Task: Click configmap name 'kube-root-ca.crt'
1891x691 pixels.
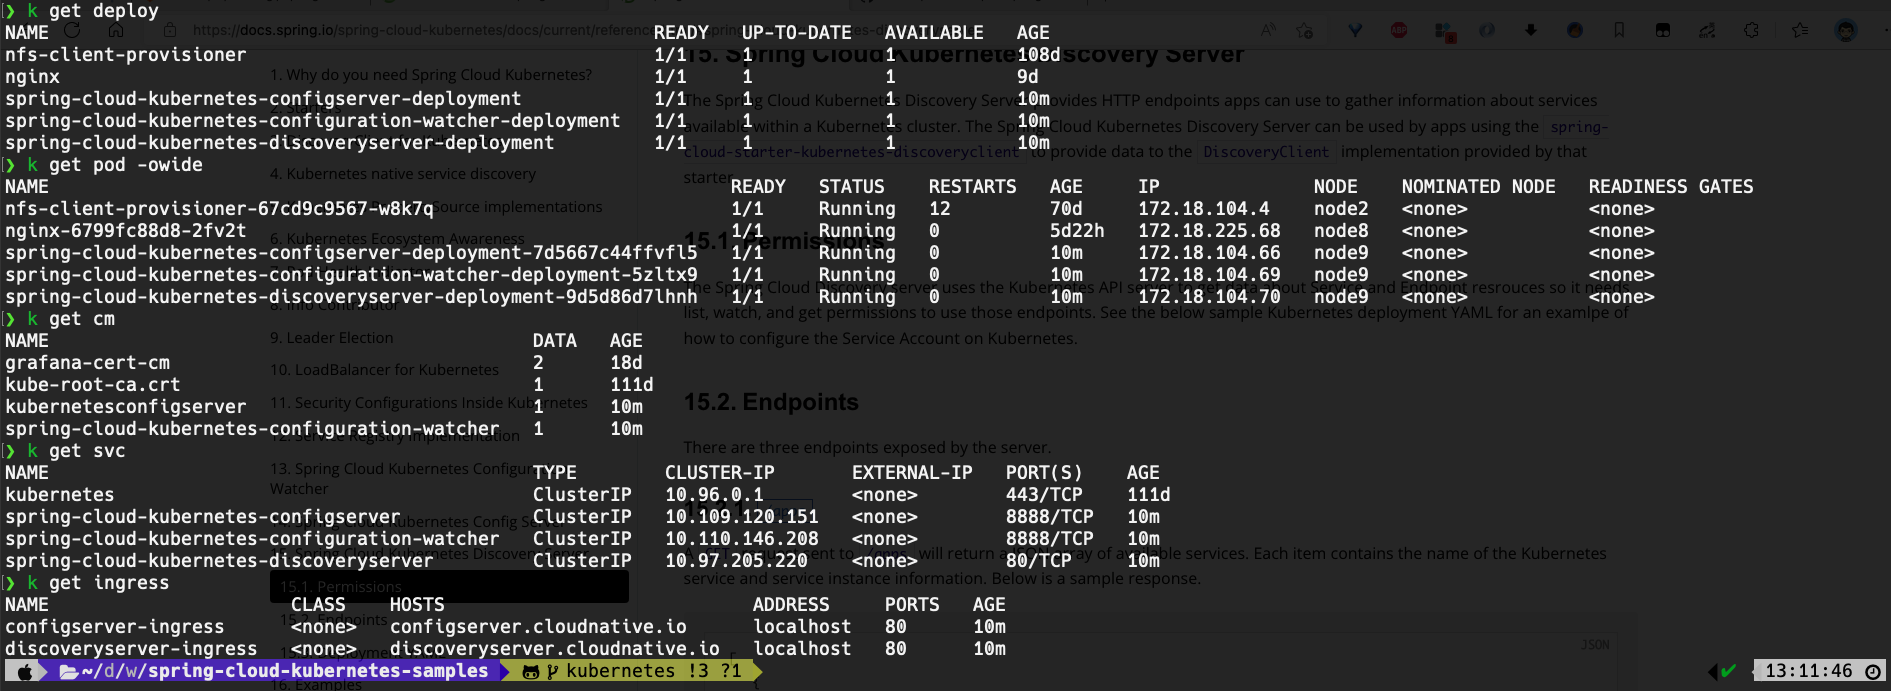Action: click(x=92, y=385)
